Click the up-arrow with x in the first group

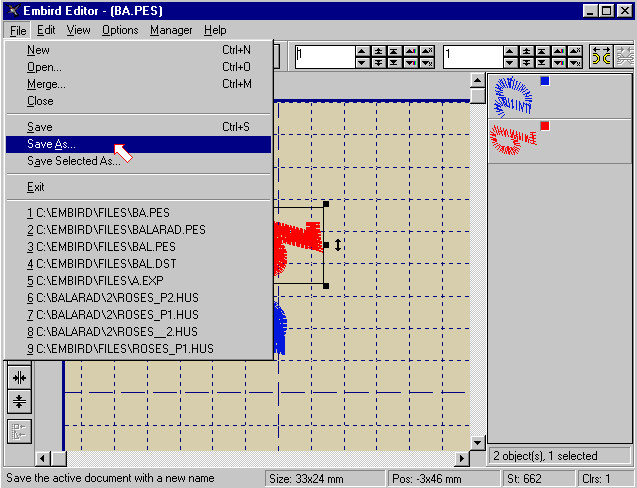427,51
